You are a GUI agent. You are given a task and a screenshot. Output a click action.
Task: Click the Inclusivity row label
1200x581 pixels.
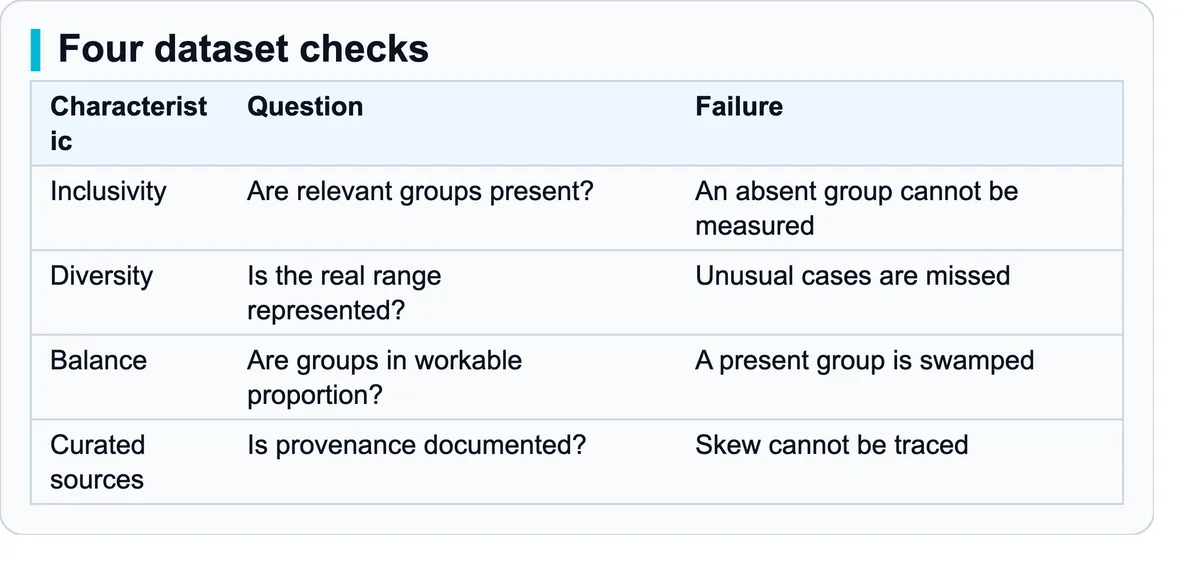point(108,191)
